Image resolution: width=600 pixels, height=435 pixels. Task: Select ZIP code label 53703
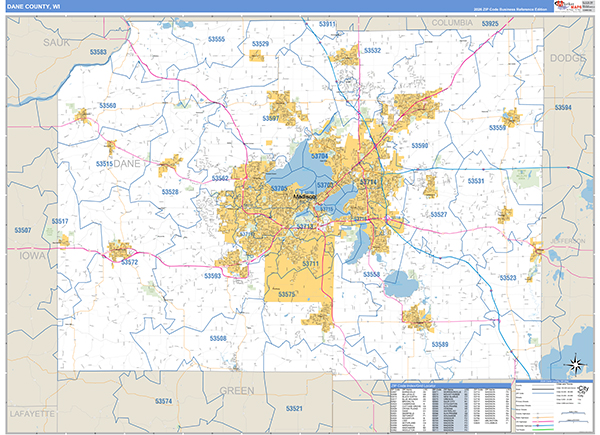click(325, 185)
